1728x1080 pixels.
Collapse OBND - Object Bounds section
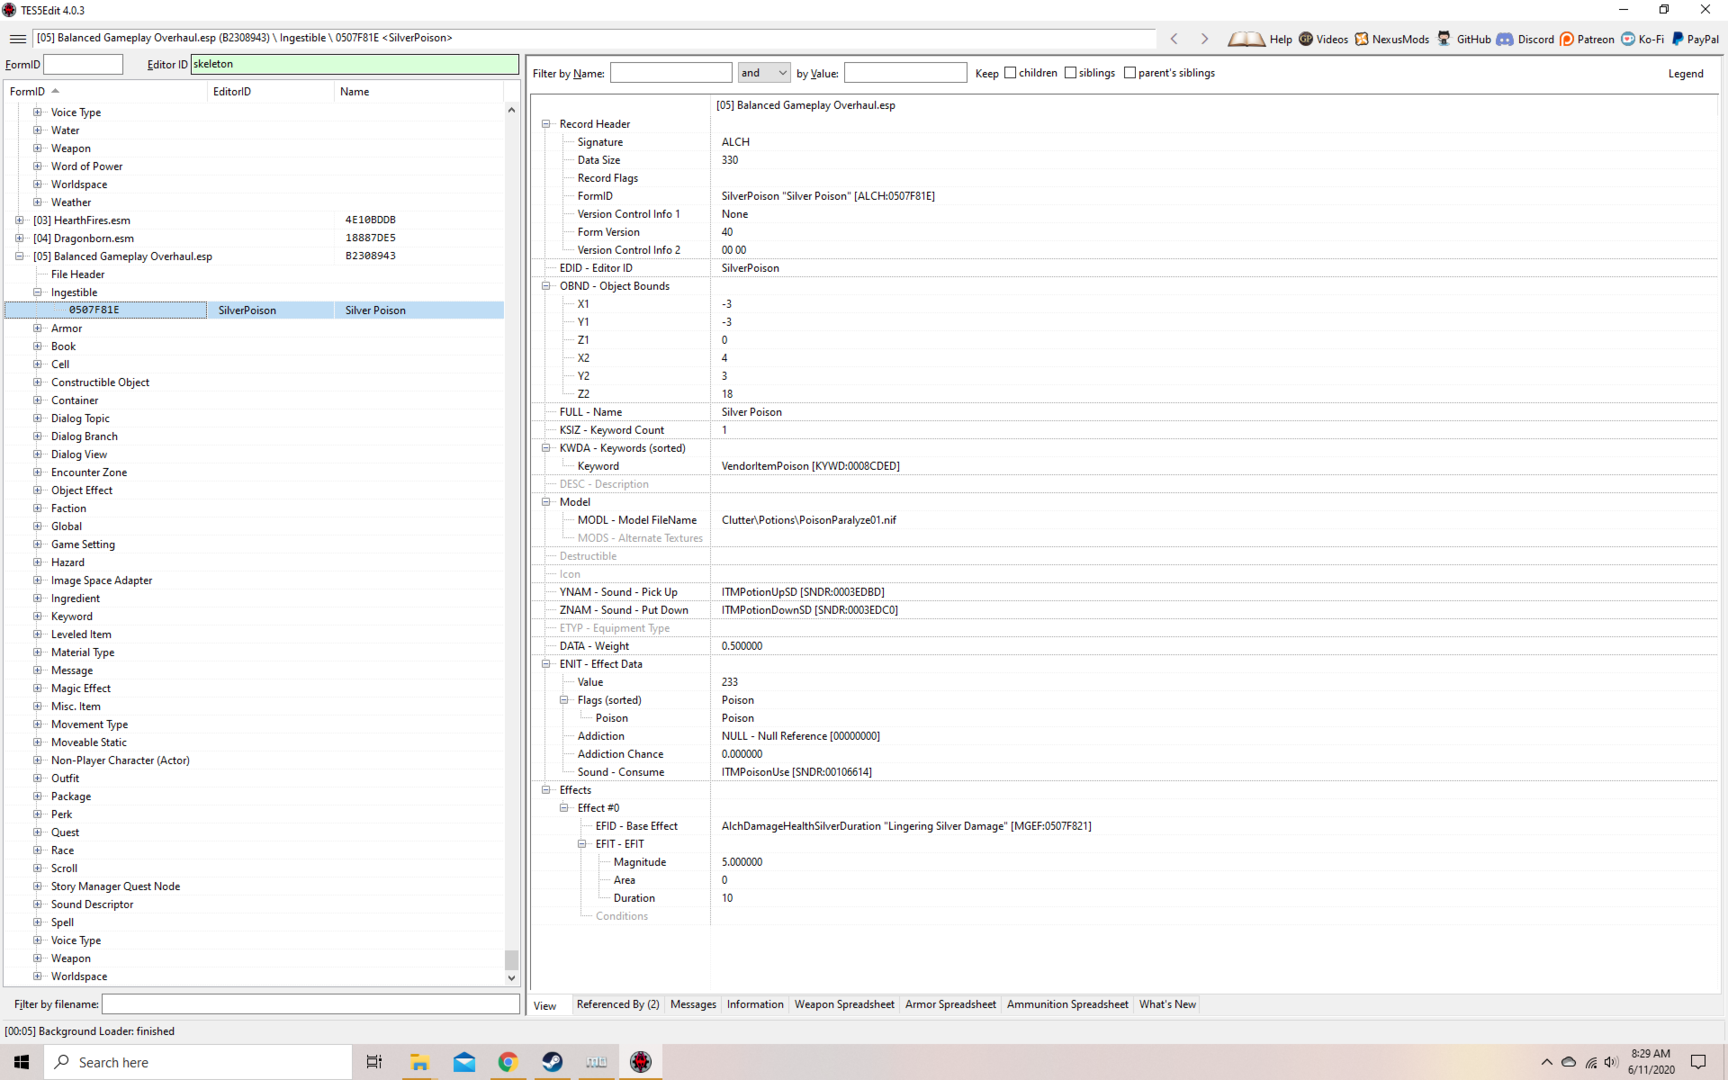(546, 286)
